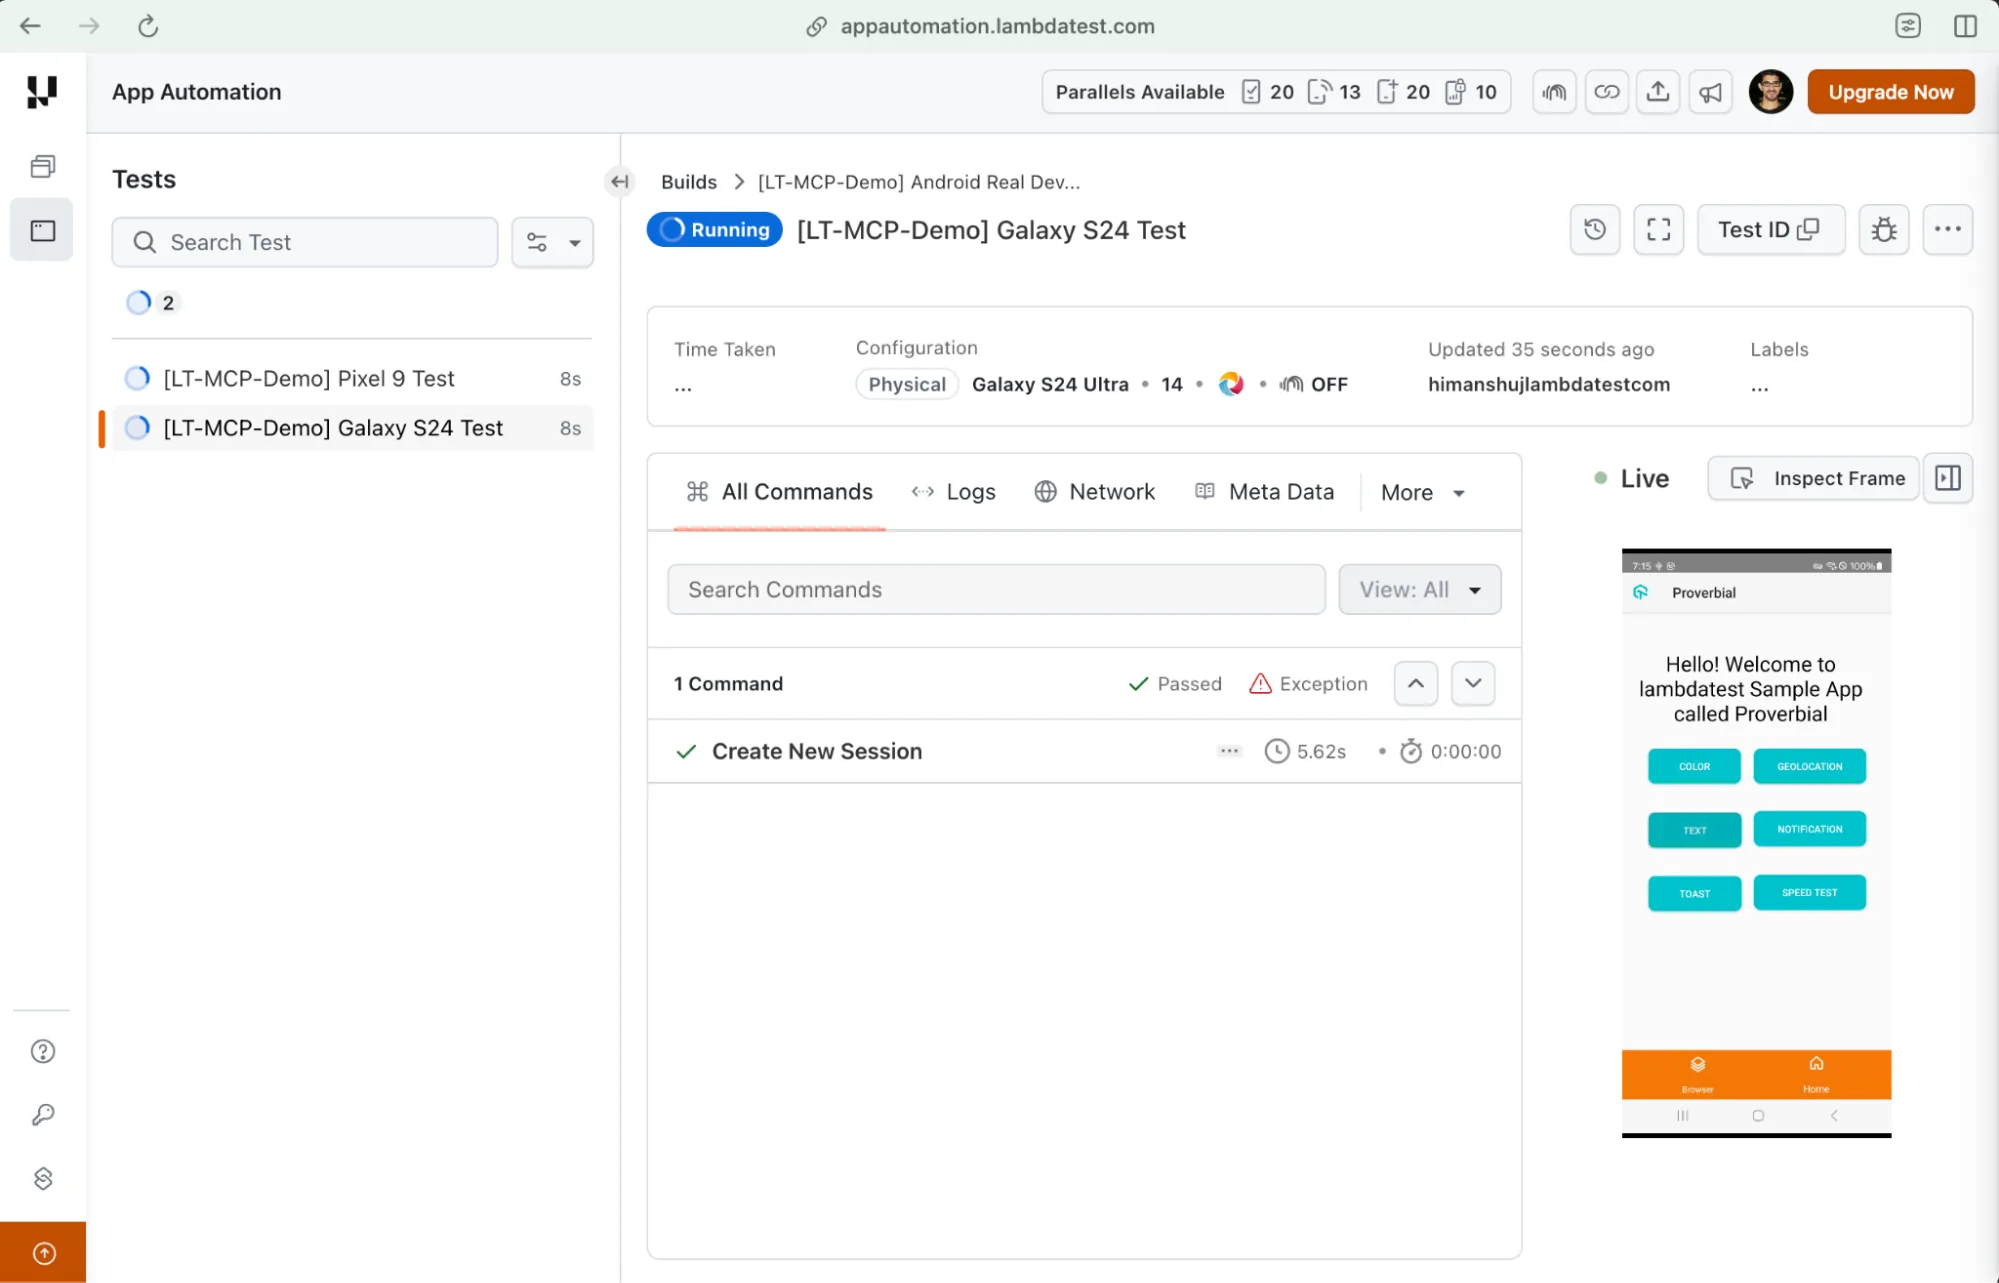Tap the NOTIFICATION button in the live device
Image resolution: width=1999 pixels, height=1283 pixels.
(x=1810, y=829)
